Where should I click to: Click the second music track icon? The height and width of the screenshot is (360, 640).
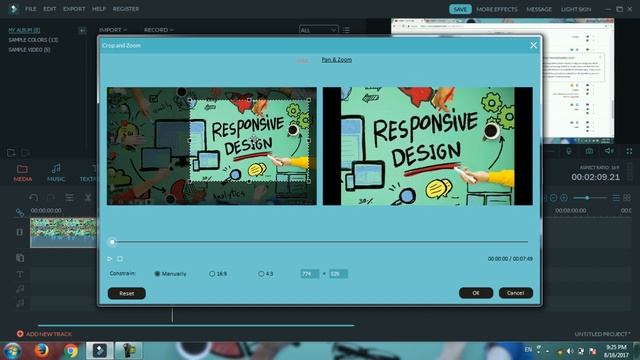coord(20,303)
